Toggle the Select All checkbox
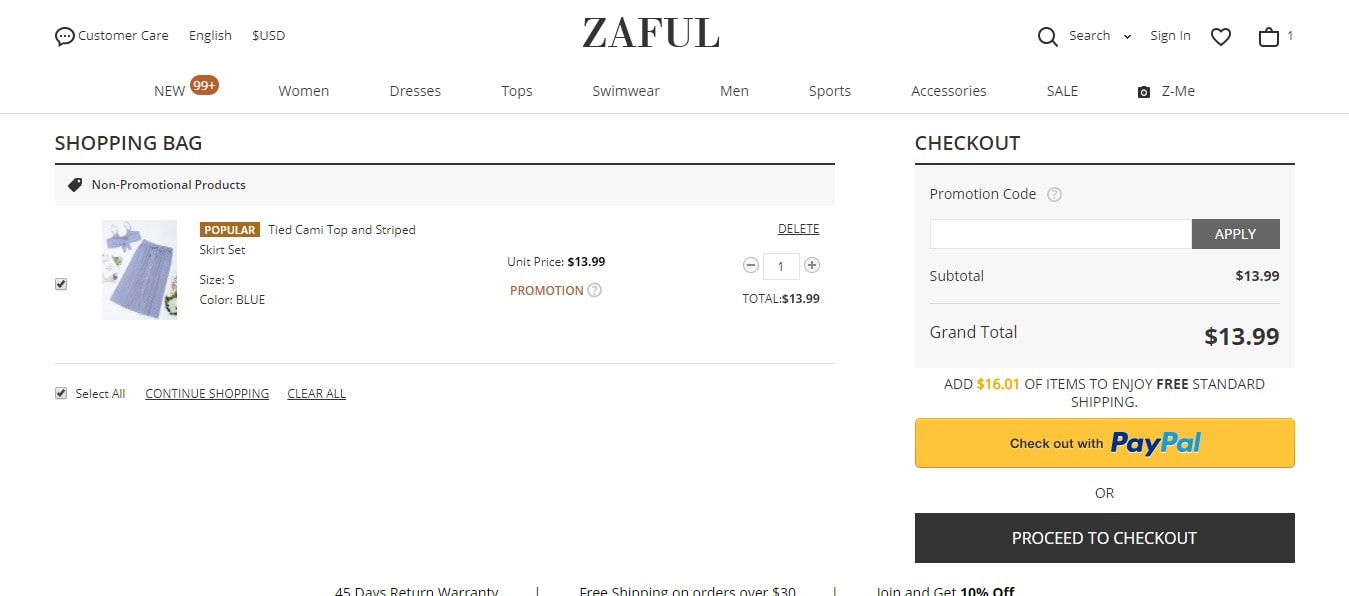1349x596 pixels. click(x=61, y=393)
